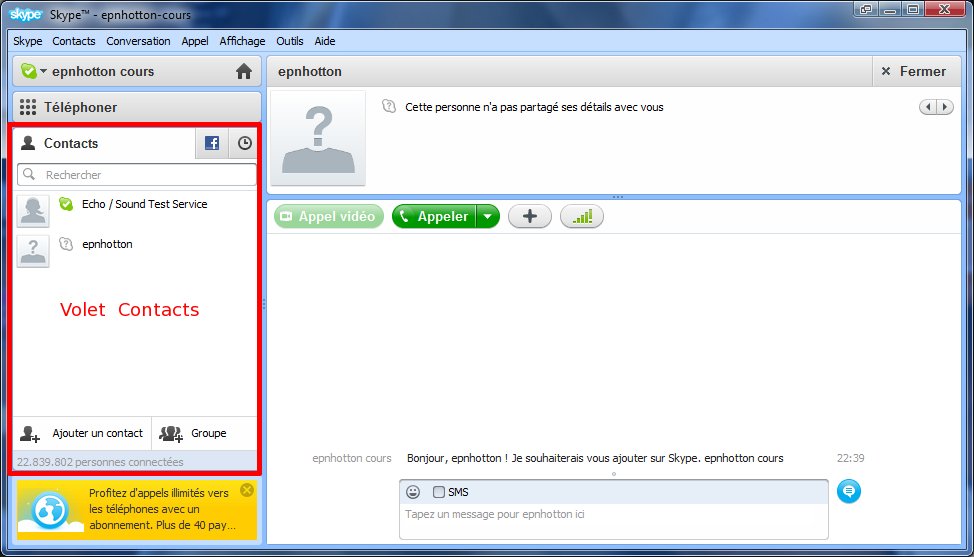Screen dimensions: 974x557
Task: Send the message with blue button
Action: pyautogui.click(x=849, y=491)
